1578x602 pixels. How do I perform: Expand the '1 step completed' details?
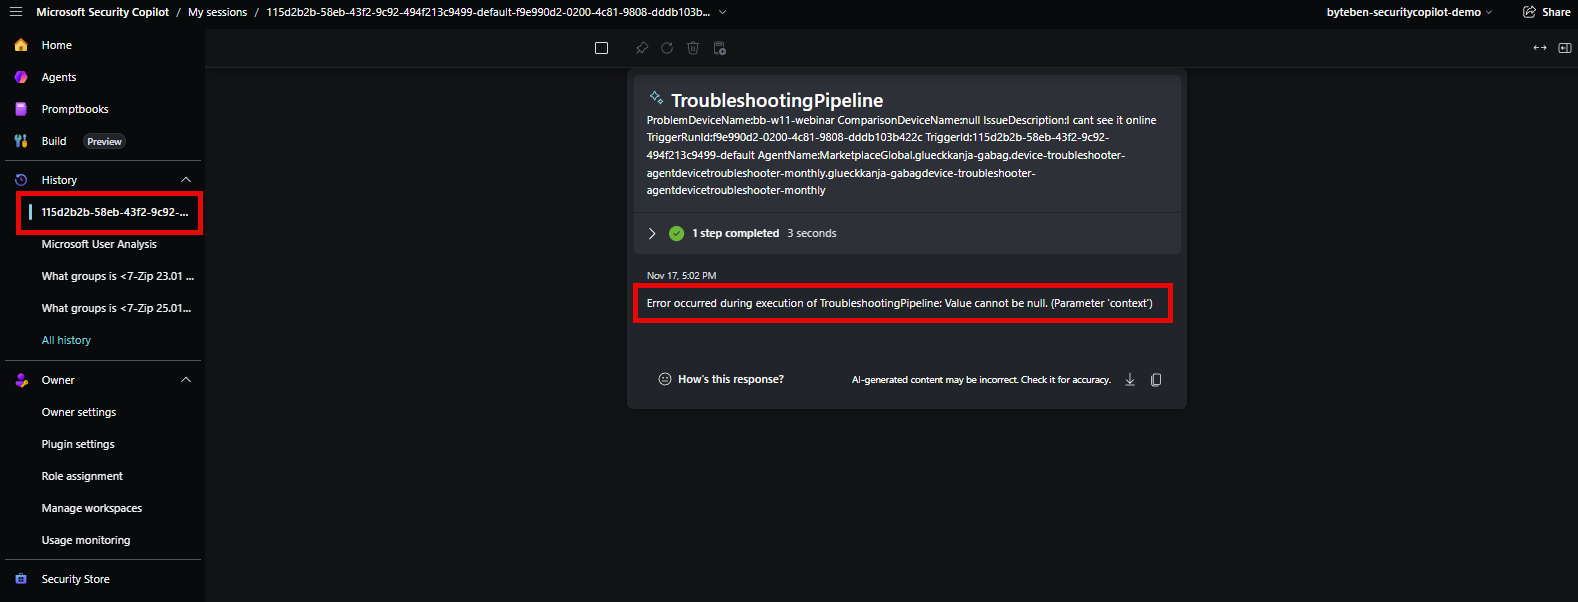point(652,233)
